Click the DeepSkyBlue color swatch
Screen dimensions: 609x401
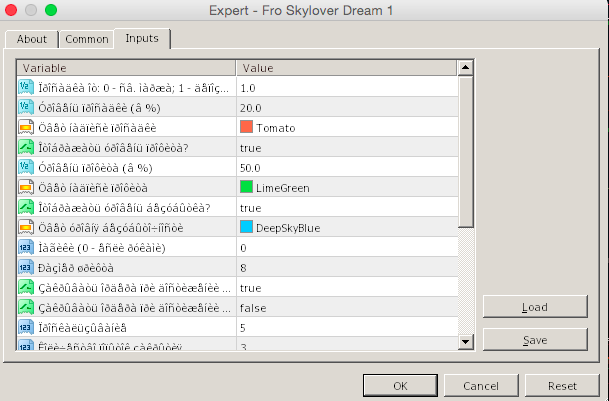pyautogui.click(x=246, y=227)
